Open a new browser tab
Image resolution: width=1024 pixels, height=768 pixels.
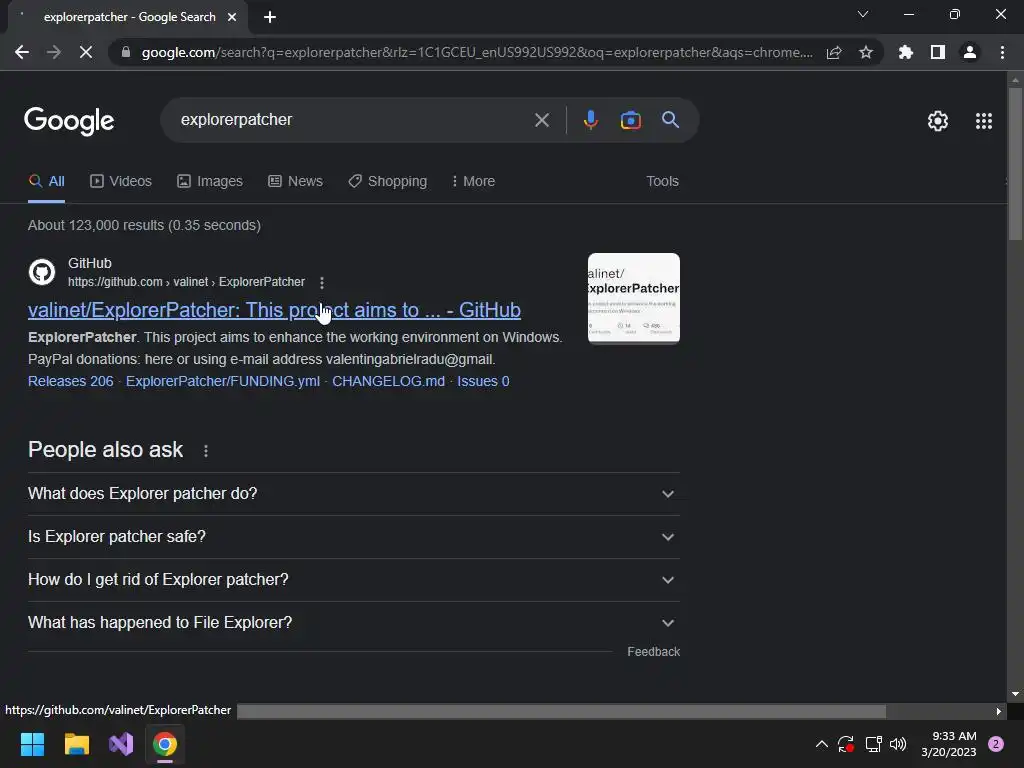(x=270, y=17)
